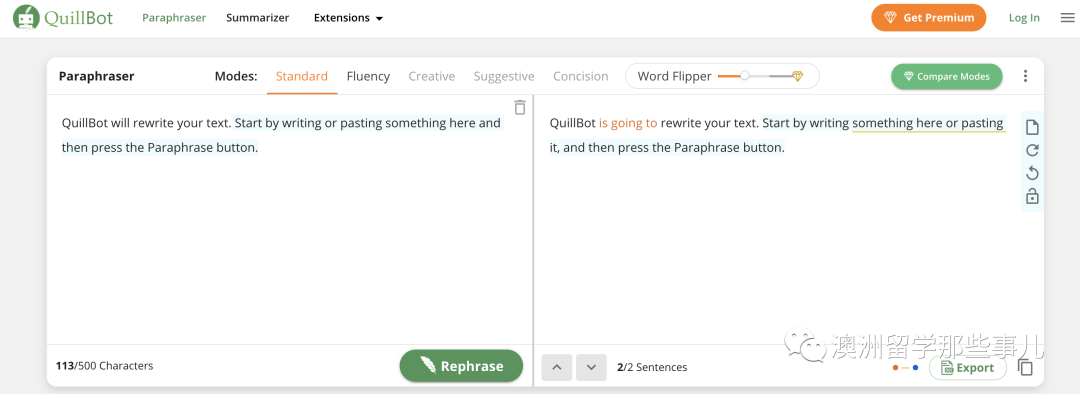The image size is (1080, 394).
Task: Select the Creative mode tab
Action: [x=432, y=76]
